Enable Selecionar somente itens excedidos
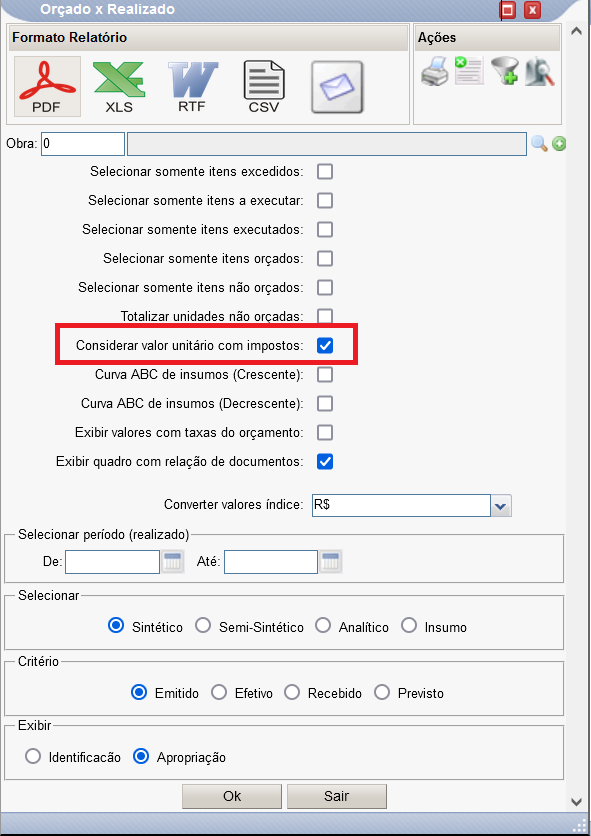591x836 pixels. tap(325, 172)
